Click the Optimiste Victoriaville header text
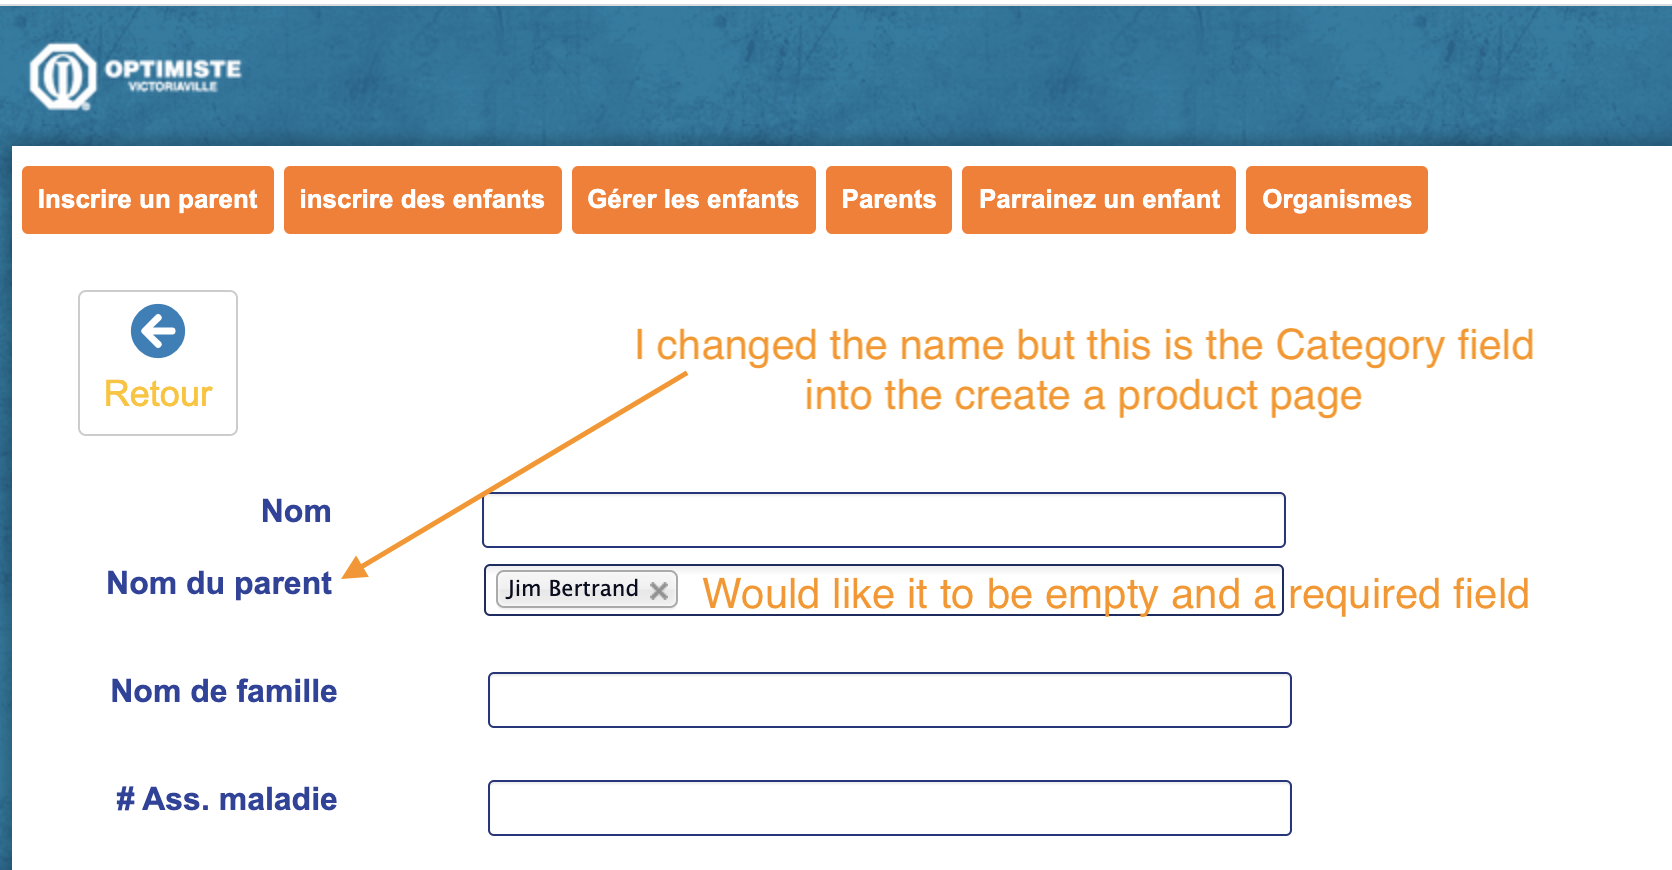The height and width of the screenshot is (870, 1672). click(x=173, y=74)
